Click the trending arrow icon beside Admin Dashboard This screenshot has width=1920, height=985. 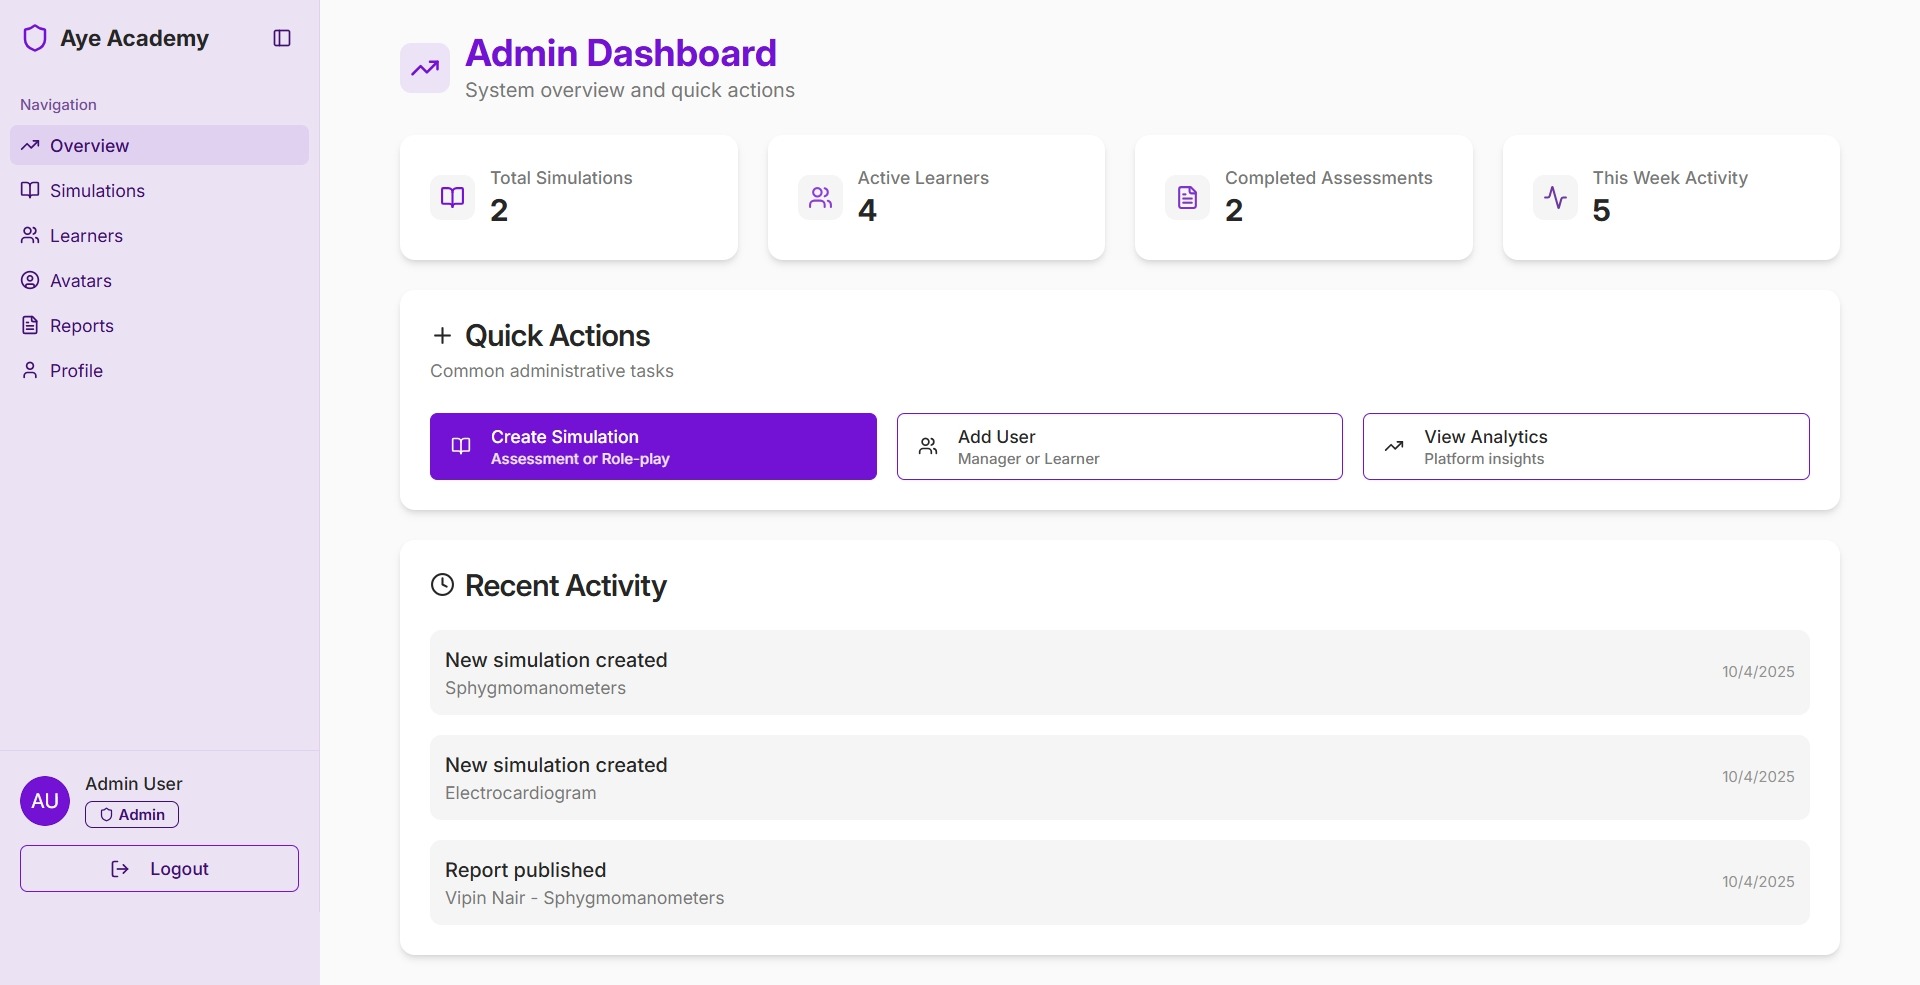tap(424, 68)
